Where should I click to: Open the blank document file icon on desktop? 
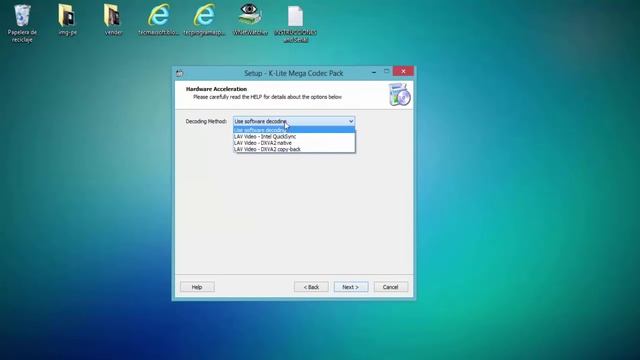(295, 23)
